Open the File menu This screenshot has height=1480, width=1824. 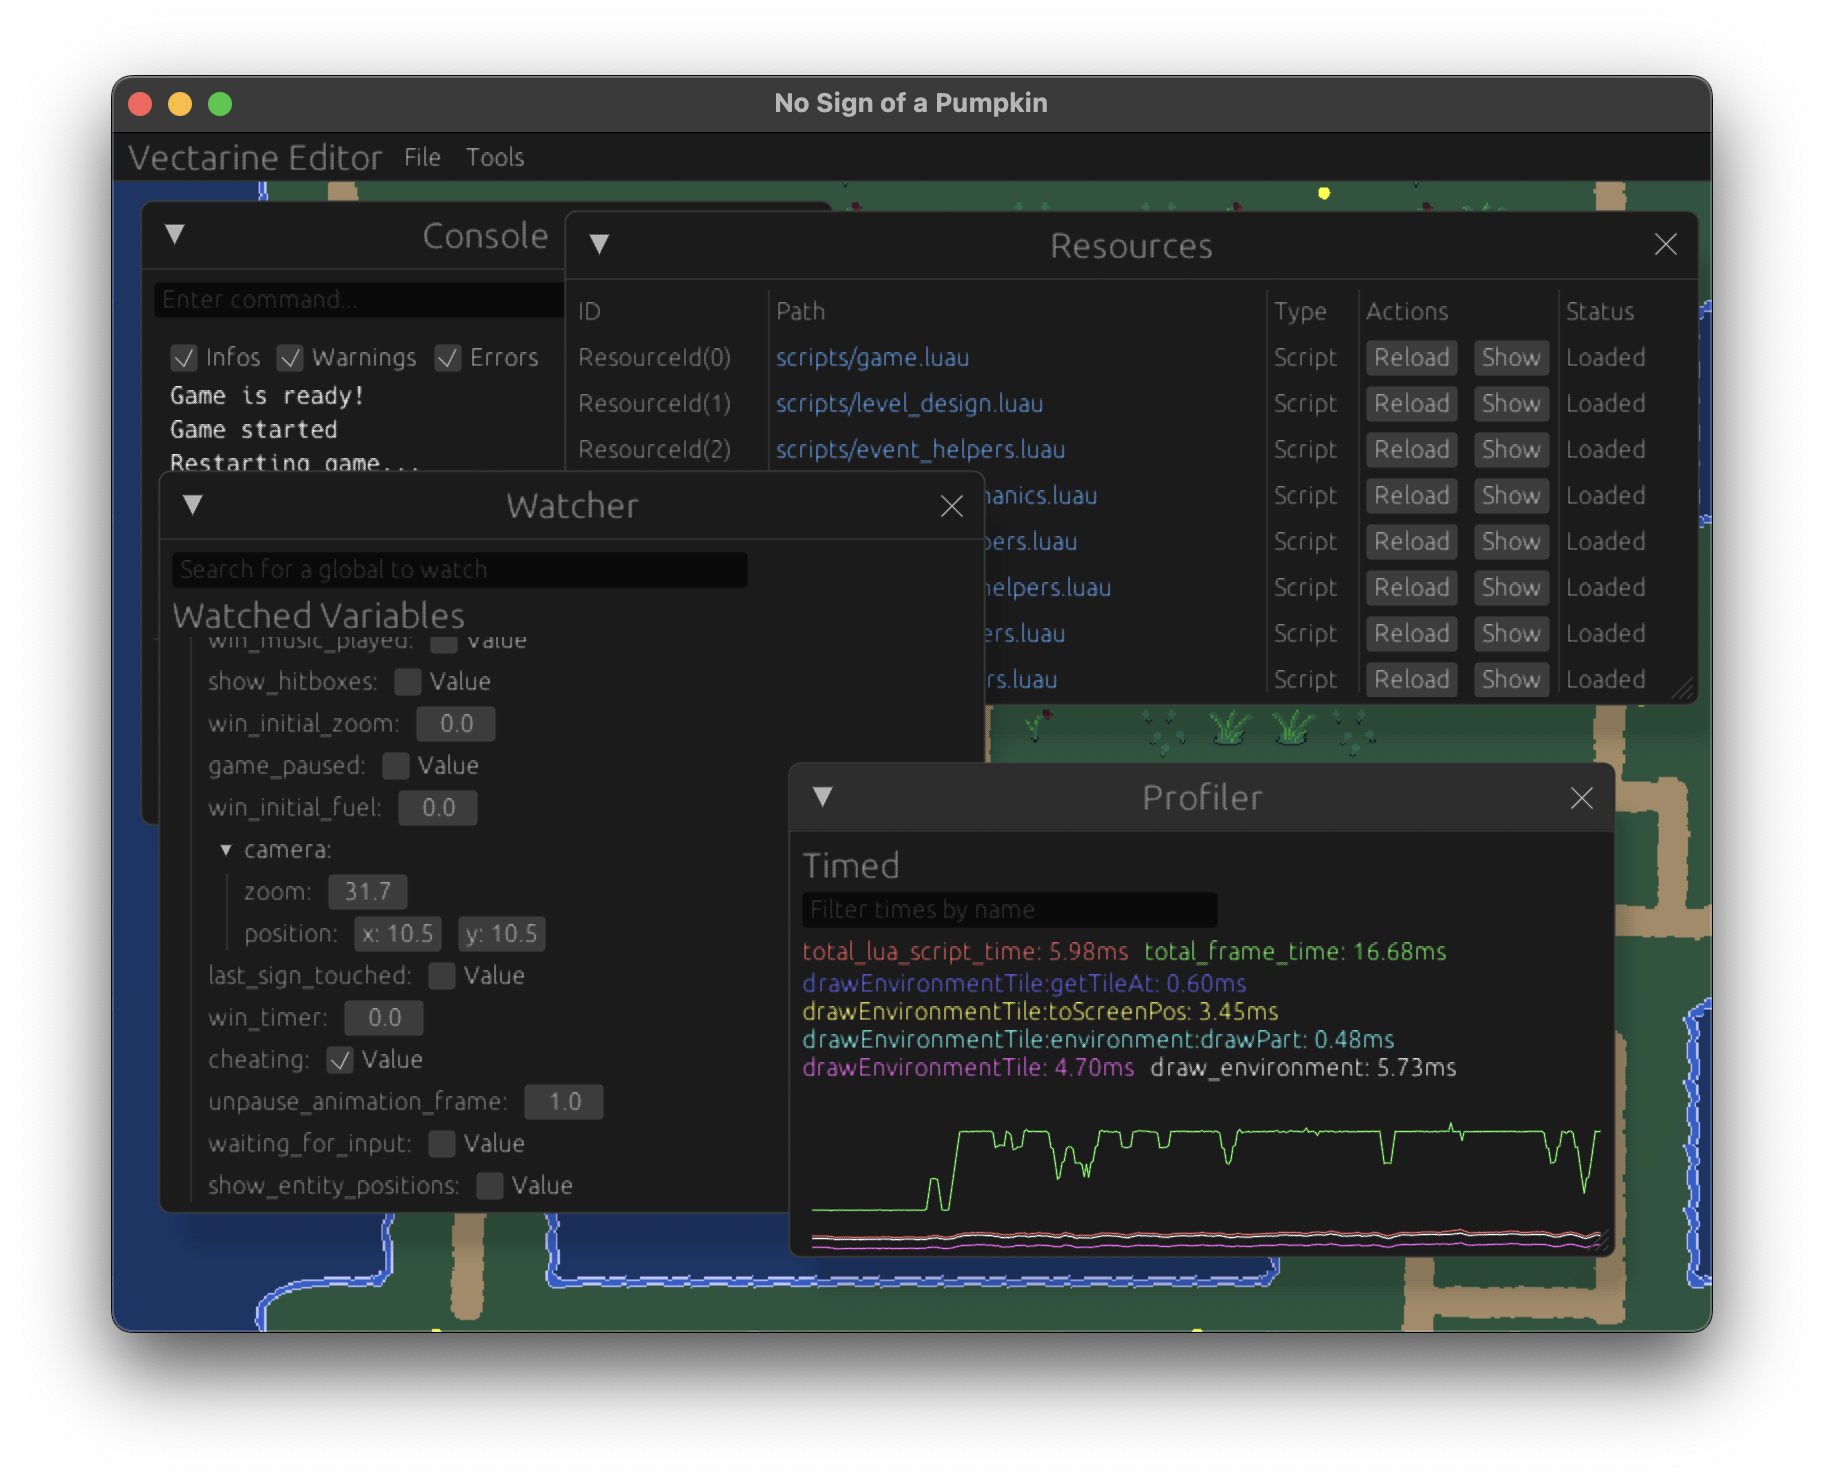[x=422, y=158]
